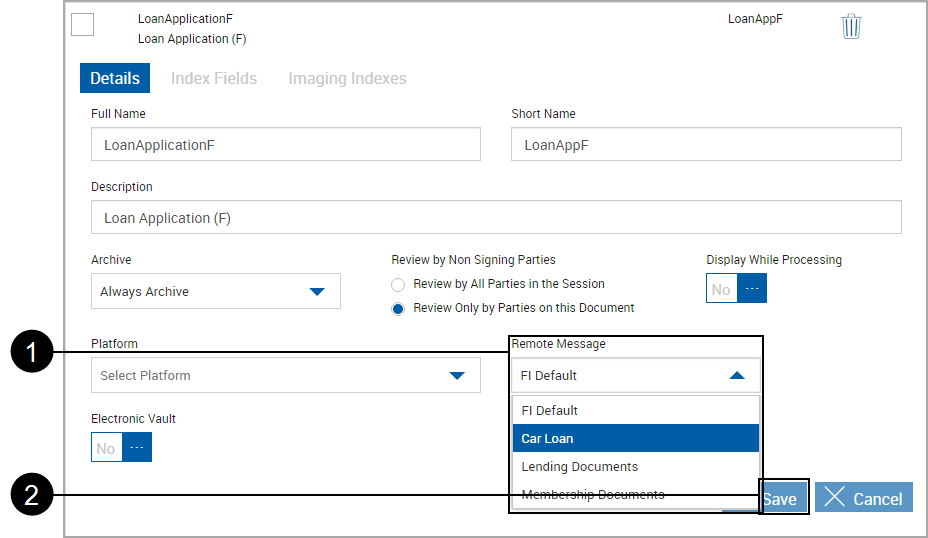Toggle Display While Processing switch
Image resolution: width=928 pixels, height=538 pixels.
pyautogui.click(x=736, y=289)
